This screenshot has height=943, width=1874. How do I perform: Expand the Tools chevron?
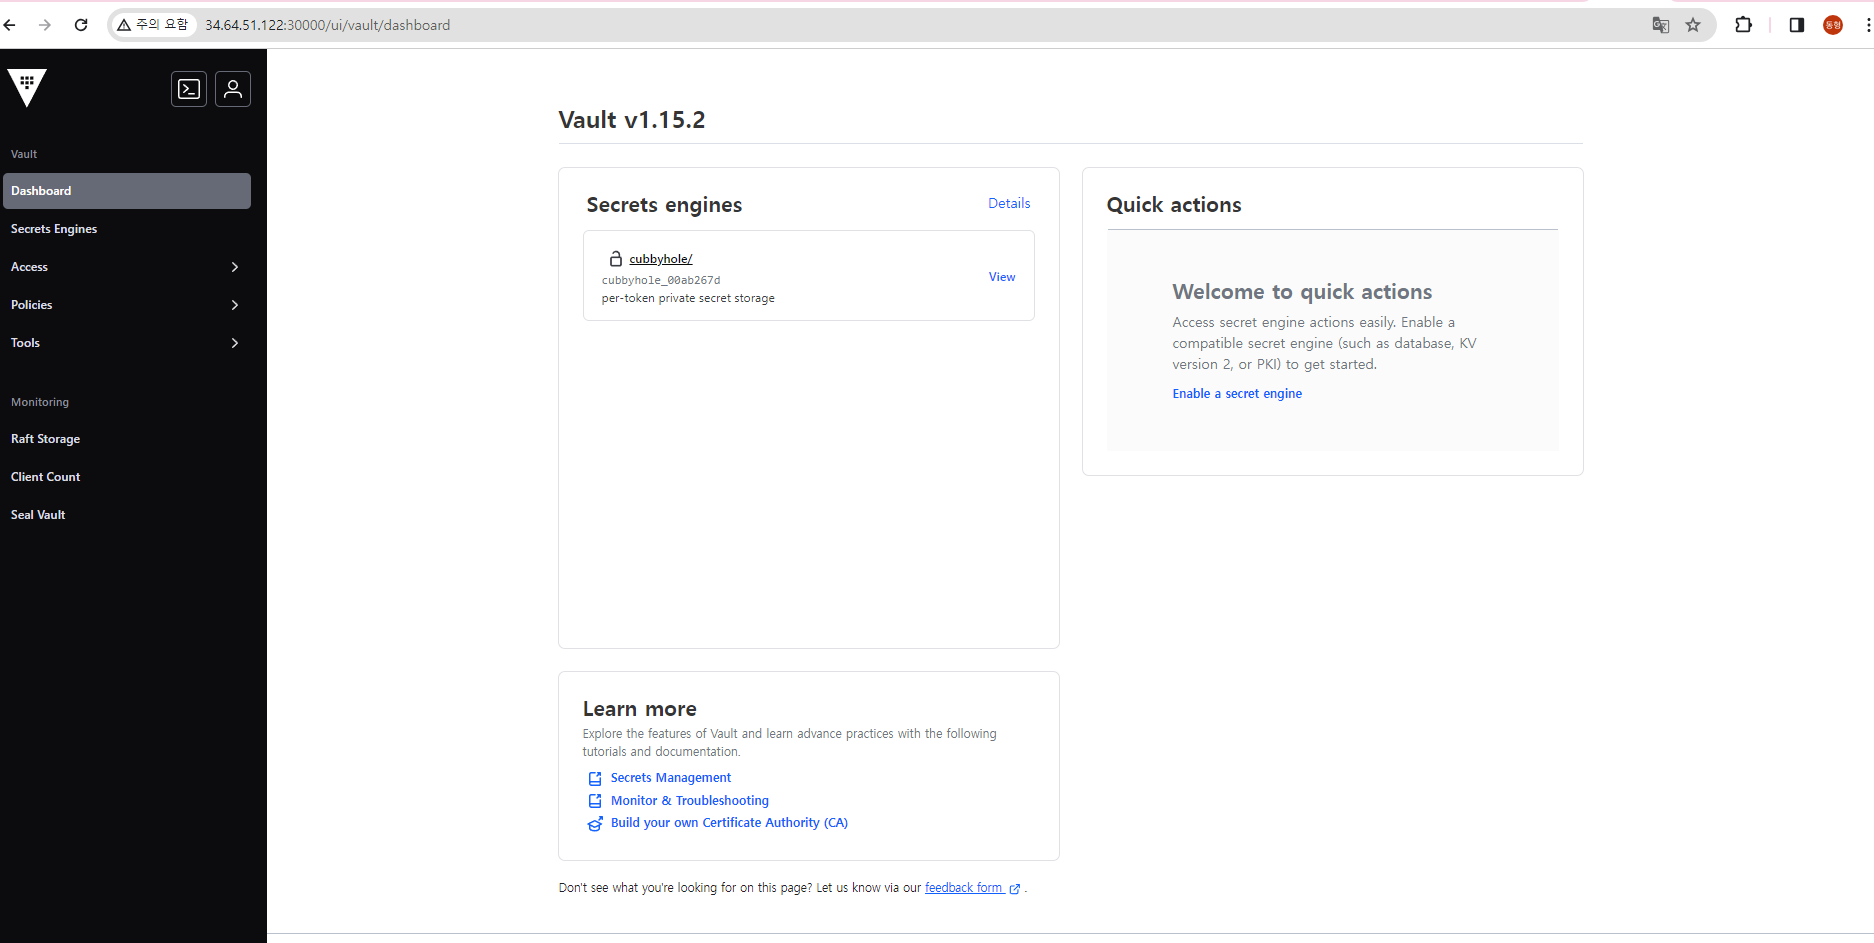[x=235, y=343]
